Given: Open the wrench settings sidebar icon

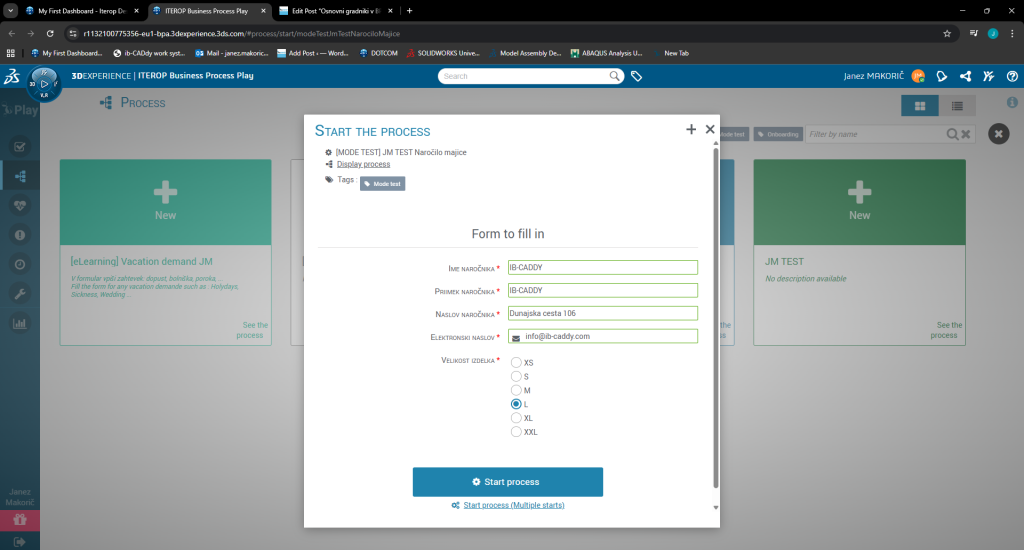Looking at the screenshot, I should 18,294.
